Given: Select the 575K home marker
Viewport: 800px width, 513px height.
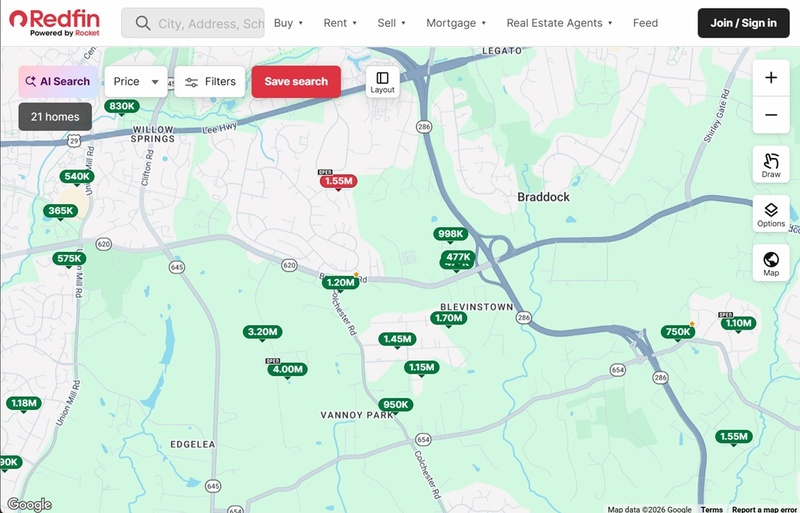Looking at the screenshot, I should (69, 259).
